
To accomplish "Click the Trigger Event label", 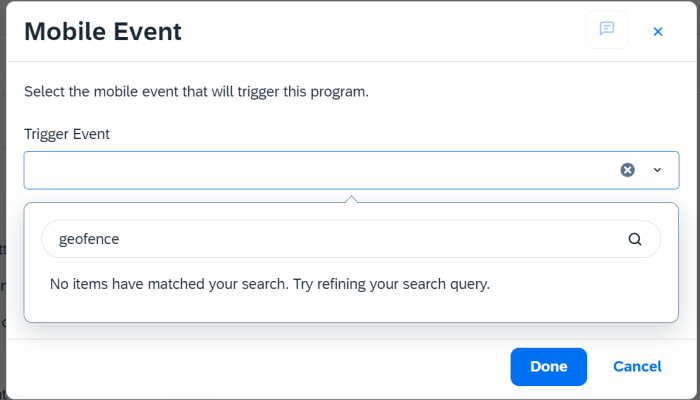I will click(67, 134).
